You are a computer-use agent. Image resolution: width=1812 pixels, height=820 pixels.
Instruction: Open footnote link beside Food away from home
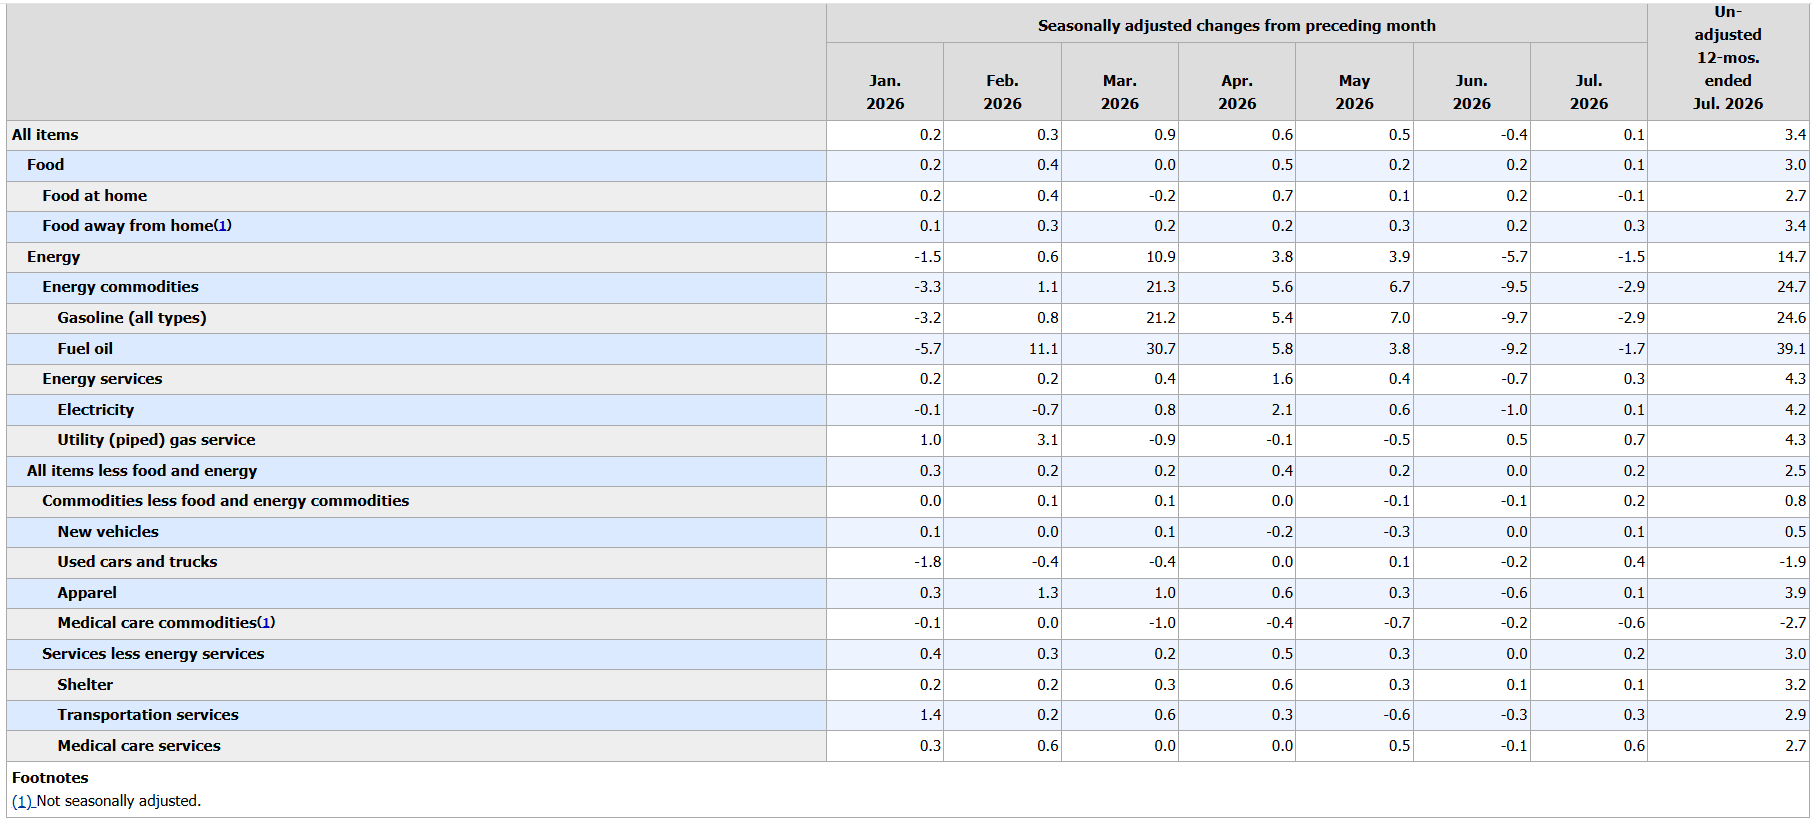(223, 226)
